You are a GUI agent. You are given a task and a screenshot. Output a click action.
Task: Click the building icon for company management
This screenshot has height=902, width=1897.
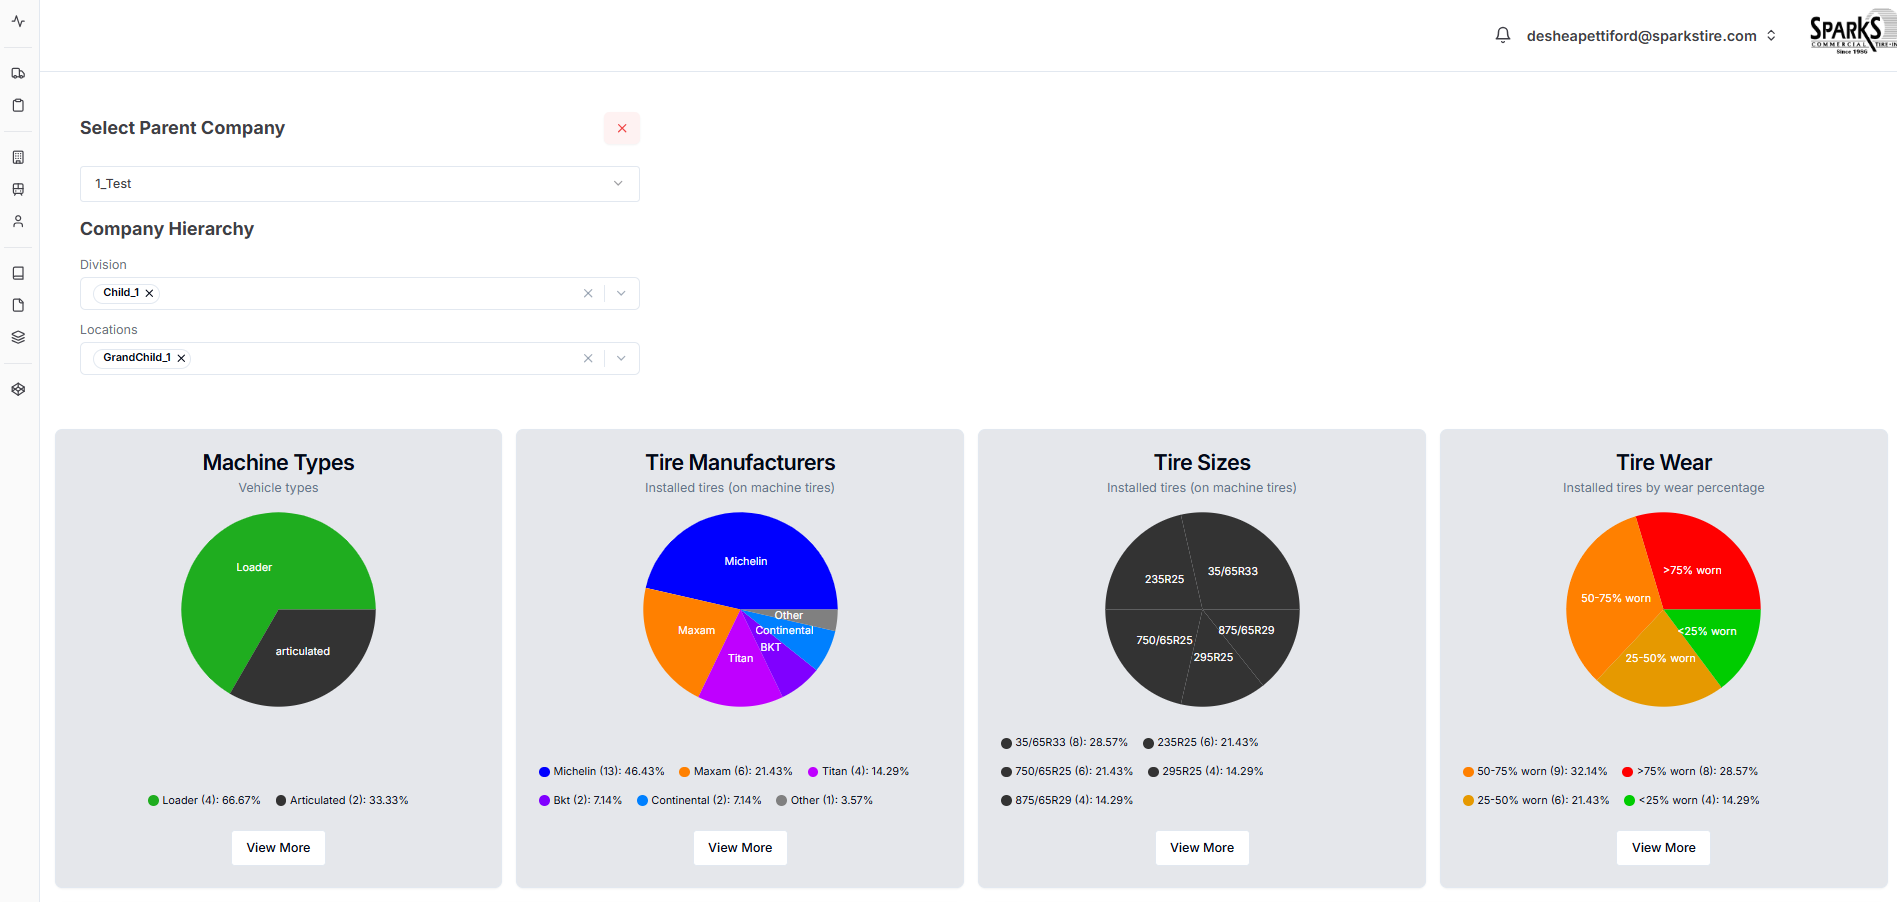tap(18, 156)
